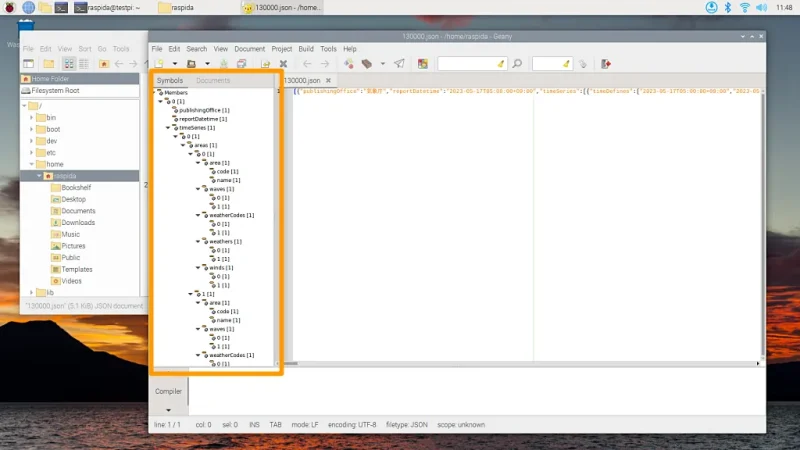Screen dimensions: 800x450
Task: Click the Save All icon in Geany toolbar
Action: pyautogui.click(x=241, y=64)
